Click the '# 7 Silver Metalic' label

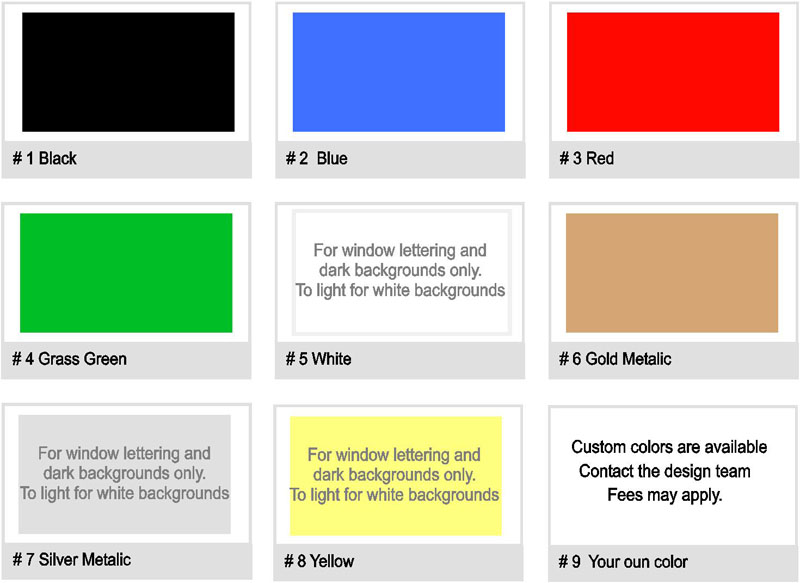coord(71,560)
